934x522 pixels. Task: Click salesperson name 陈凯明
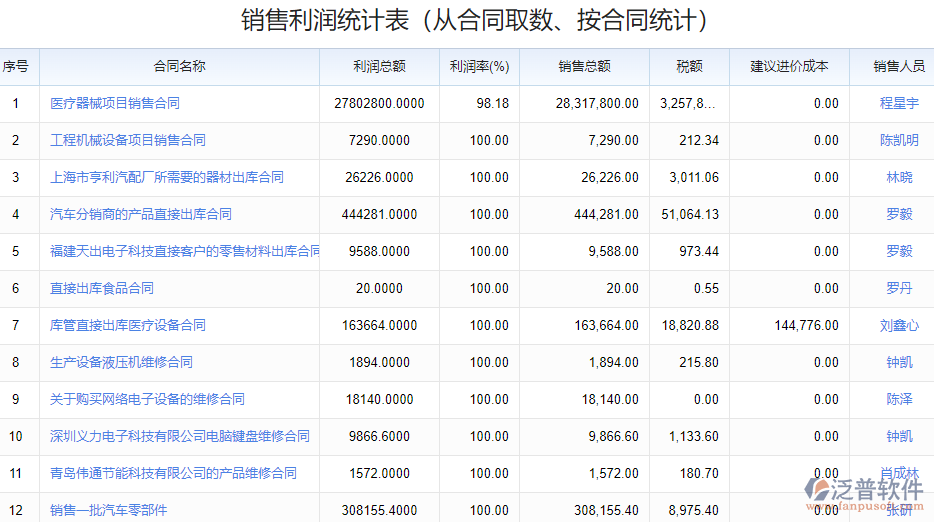click(x=899, y=140)
